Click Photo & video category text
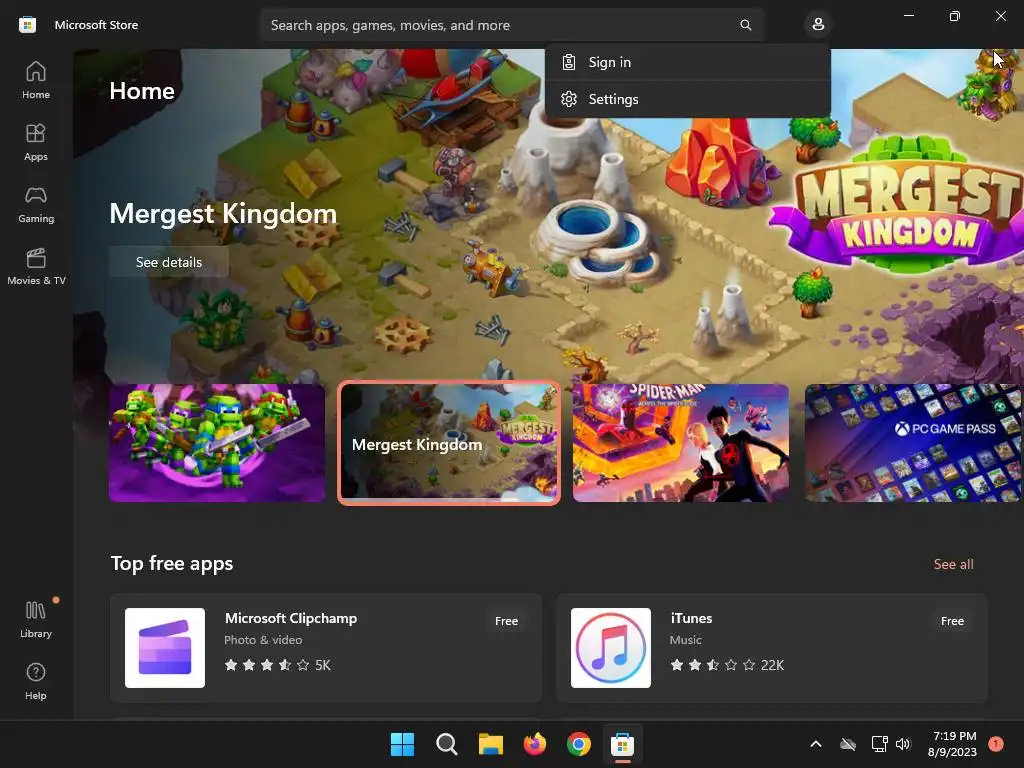Screen dimensions: 1024x768 tap(263, 640)
